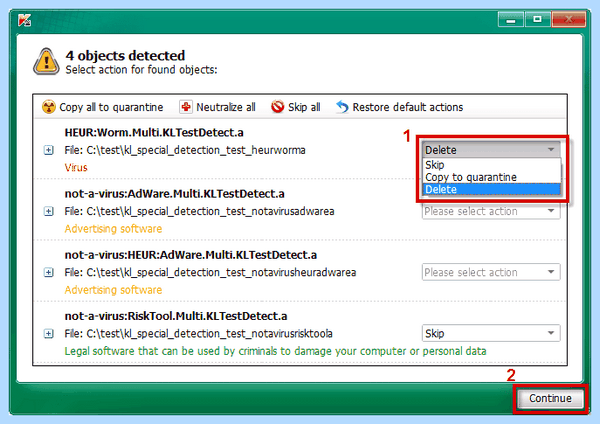
Task: Open the Skip action dropdown for RiskTool
Action: 491,333
